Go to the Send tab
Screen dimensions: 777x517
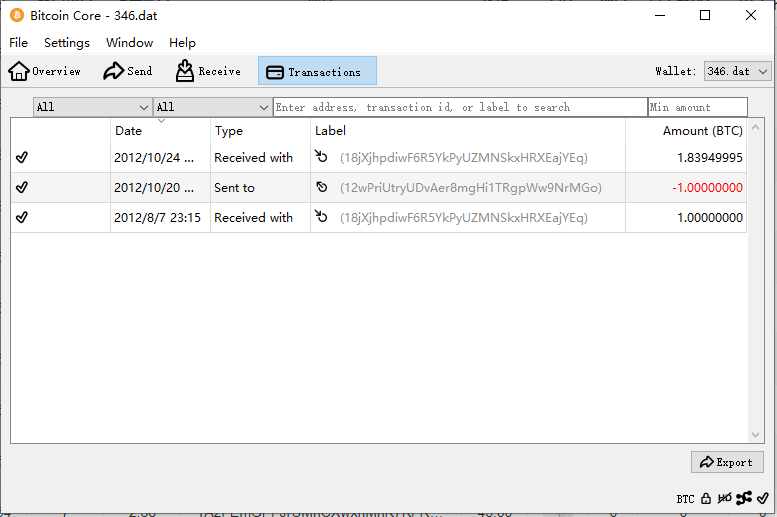coord(128,71)
